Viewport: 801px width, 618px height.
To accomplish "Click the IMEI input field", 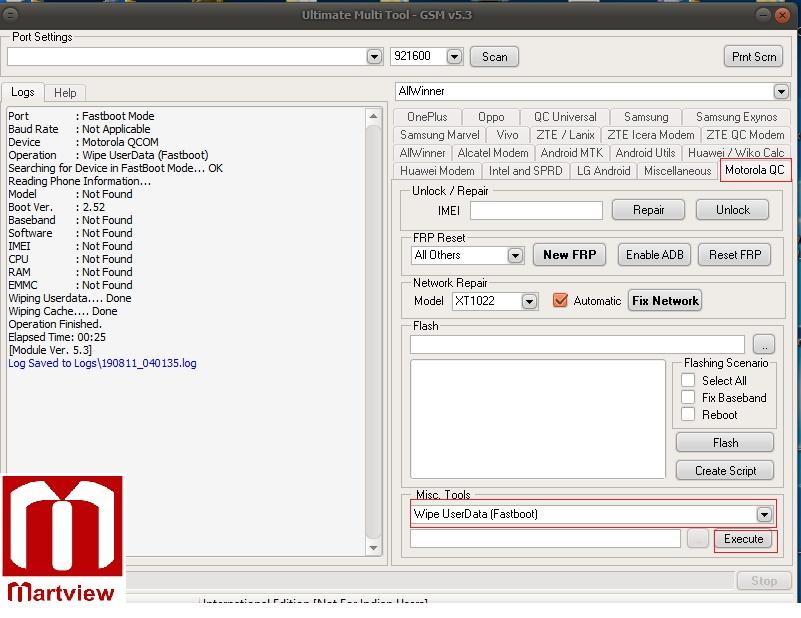I will point(536,210).
